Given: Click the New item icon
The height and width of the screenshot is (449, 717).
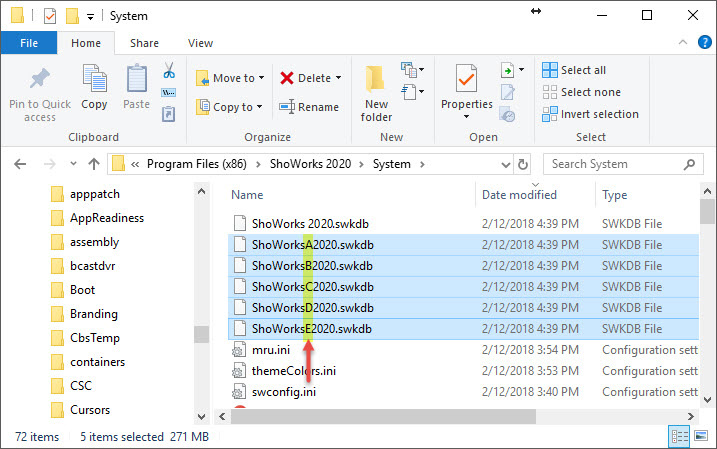Looking at the screenshot, I should (409, 70).
